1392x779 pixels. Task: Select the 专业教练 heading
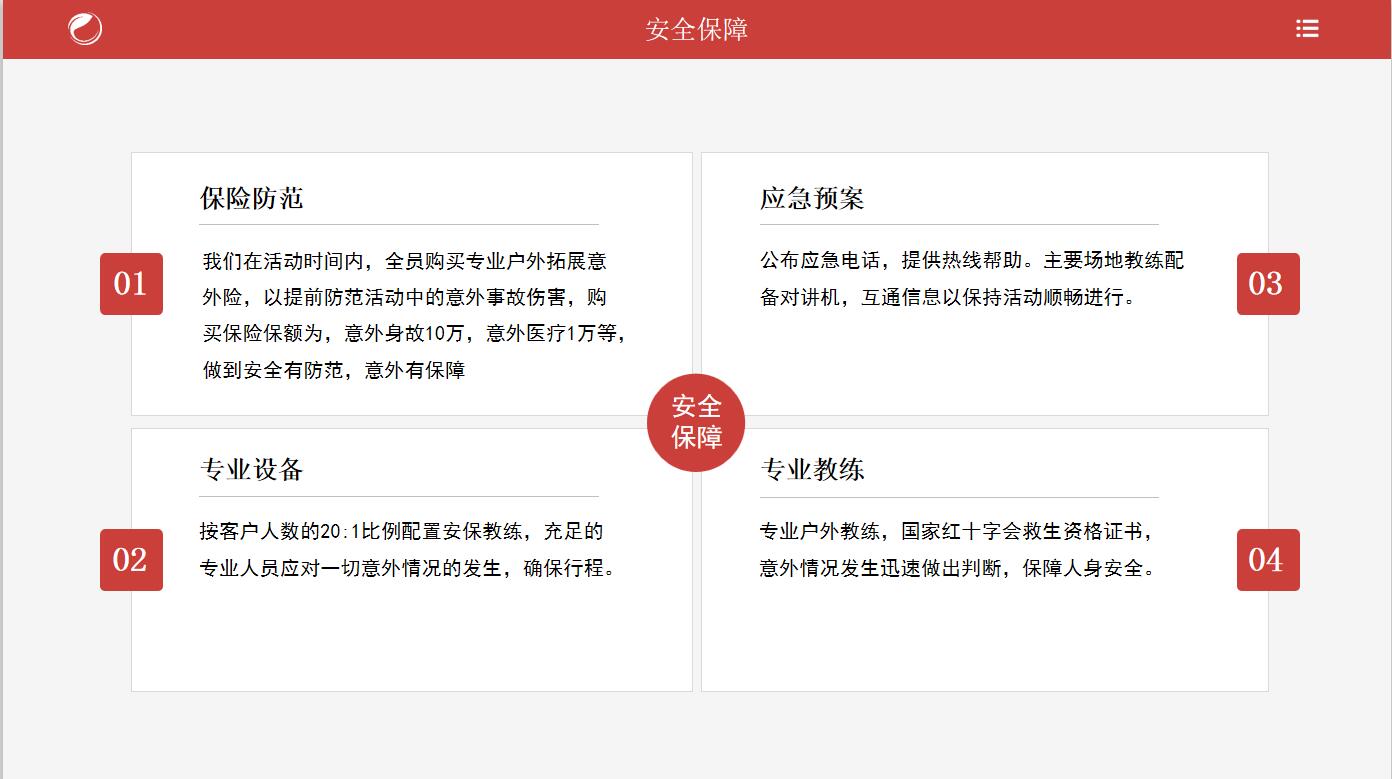coord(811,470)
